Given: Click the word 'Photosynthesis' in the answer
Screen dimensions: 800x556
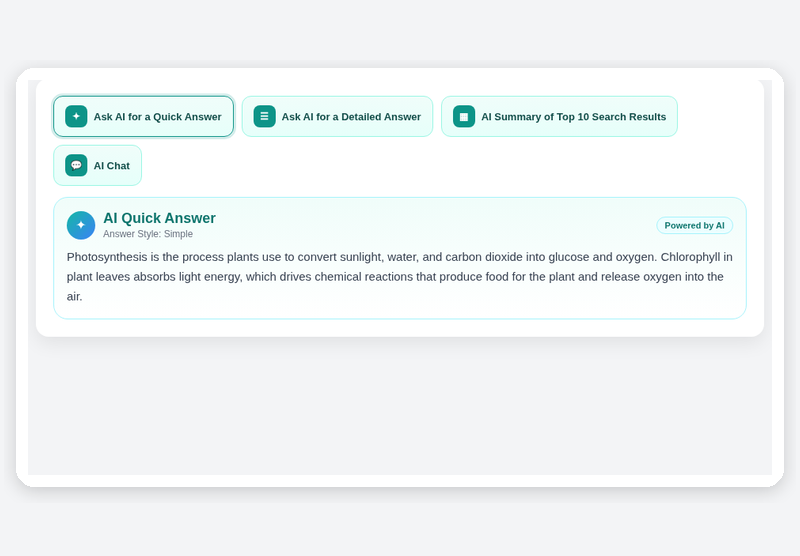Looking at the screenshot, I should pos(107,257).
